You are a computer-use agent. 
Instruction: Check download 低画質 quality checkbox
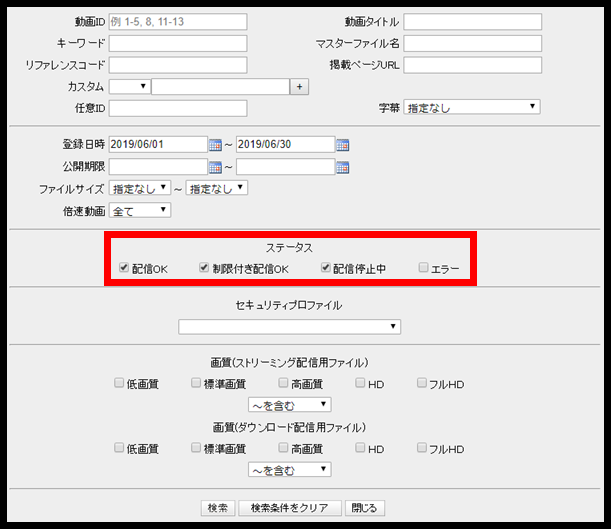[119, 447]
